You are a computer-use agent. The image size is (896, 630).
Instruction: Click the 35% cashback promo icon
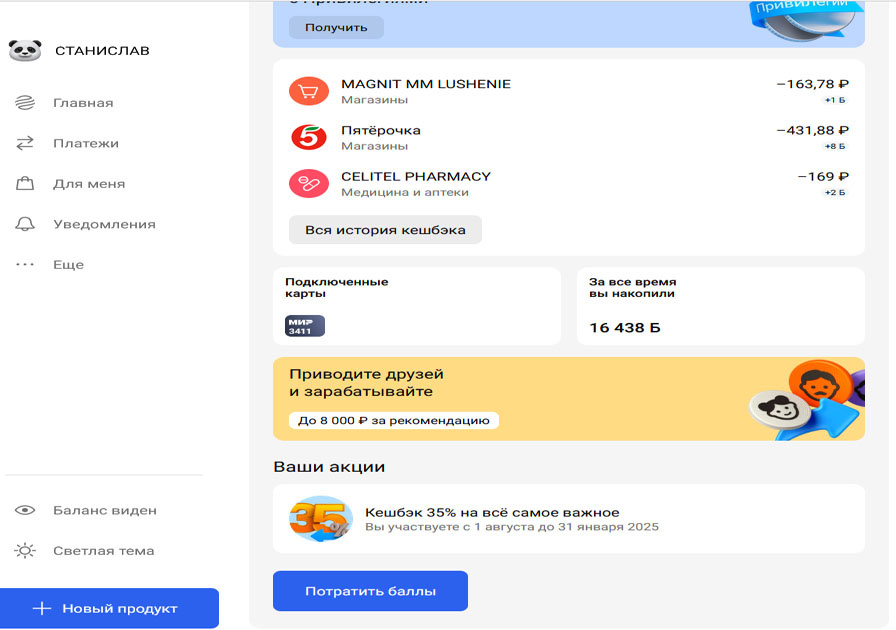tap(320, 519)
